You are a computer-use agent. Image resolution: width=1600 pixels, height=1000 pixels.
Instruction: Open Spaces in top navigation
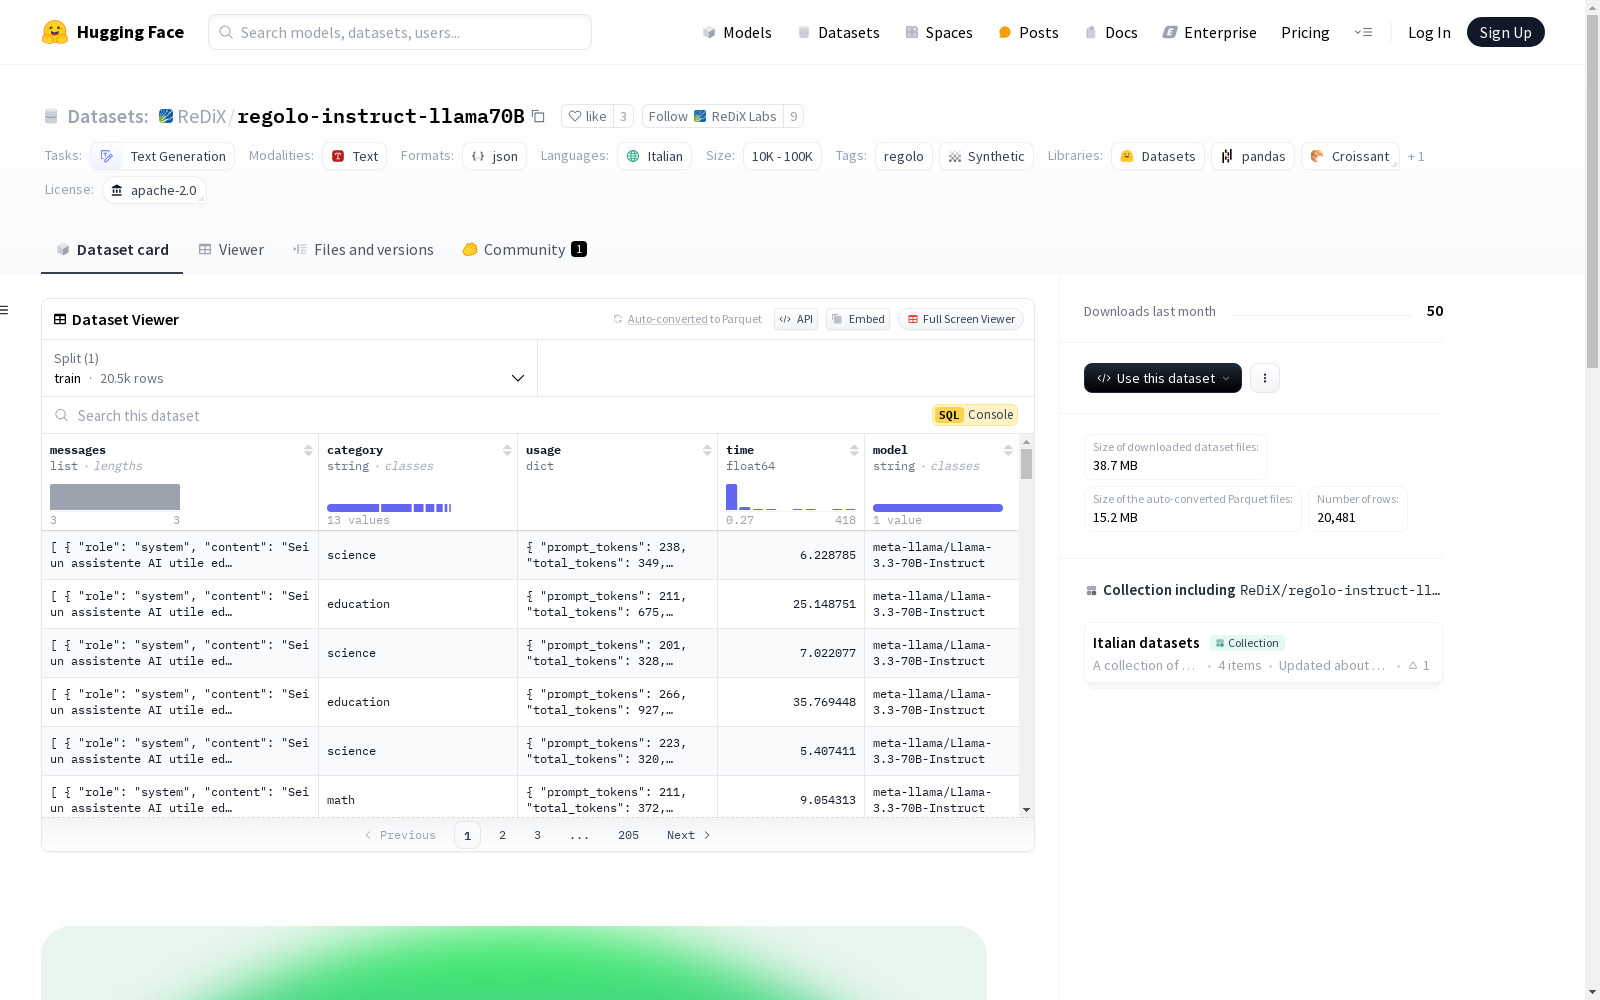point(939,32)
